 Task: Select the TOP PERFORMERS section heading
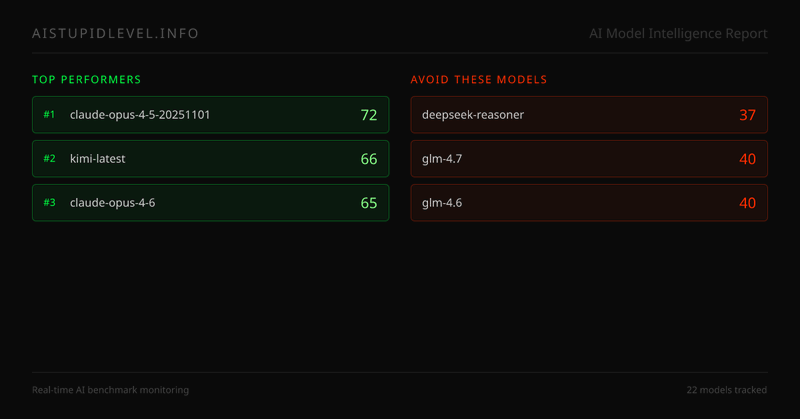[86, 79]
